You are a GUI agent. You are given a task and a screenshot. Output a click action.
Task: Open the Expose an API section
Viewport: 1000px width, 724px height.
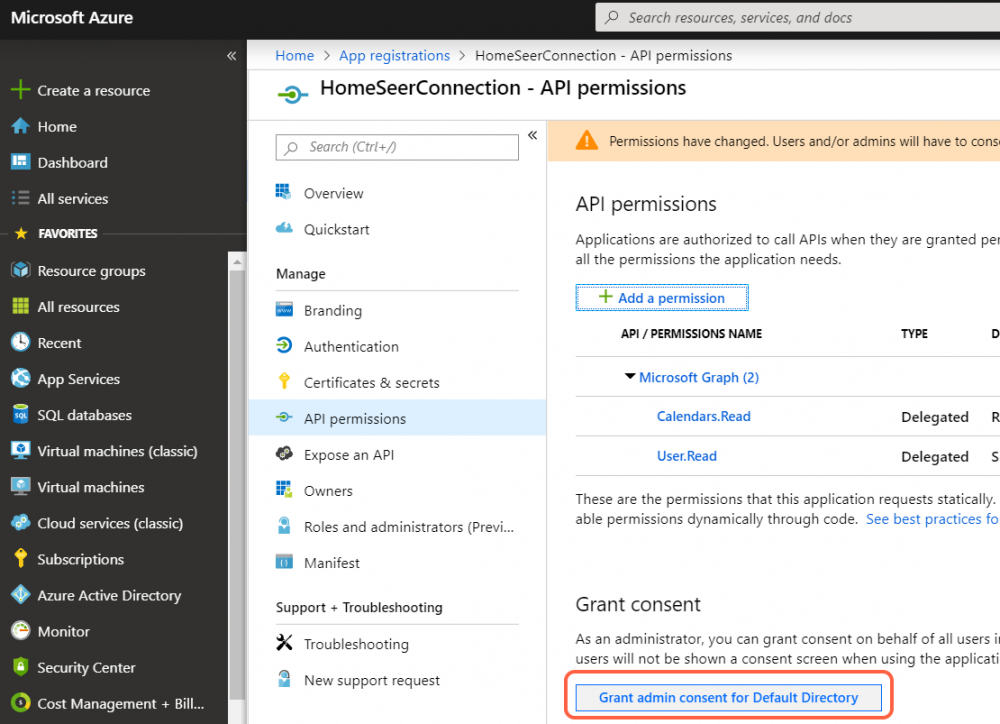coord(348,455)
